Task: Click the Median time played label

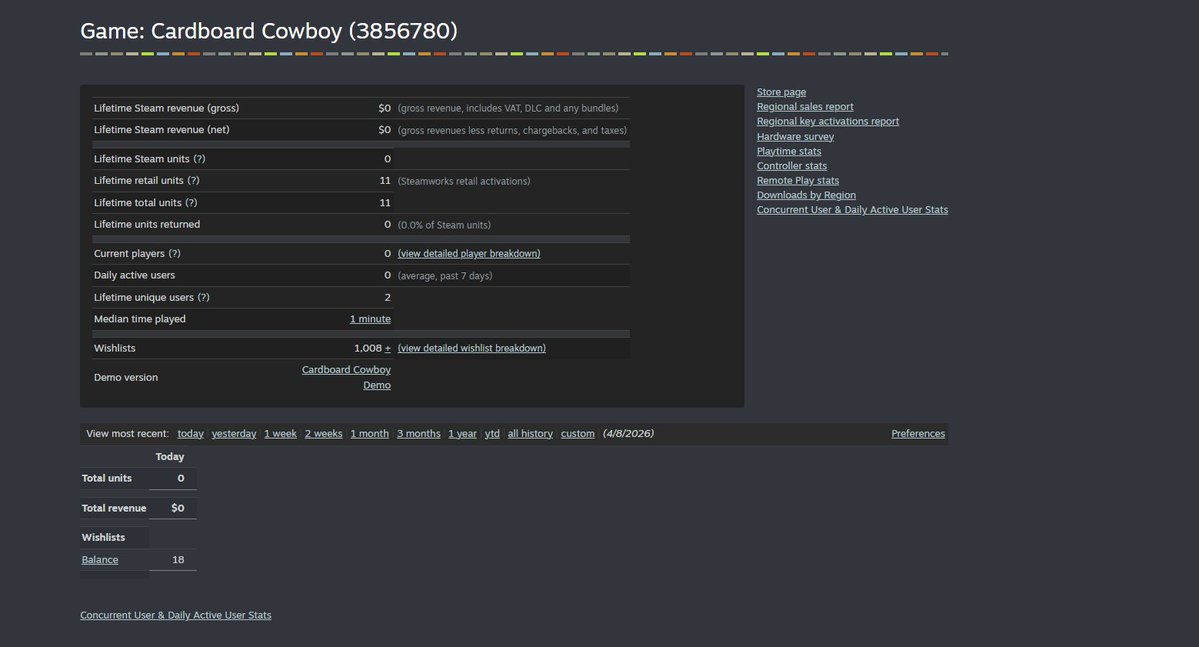Action: tap(140, 319)
